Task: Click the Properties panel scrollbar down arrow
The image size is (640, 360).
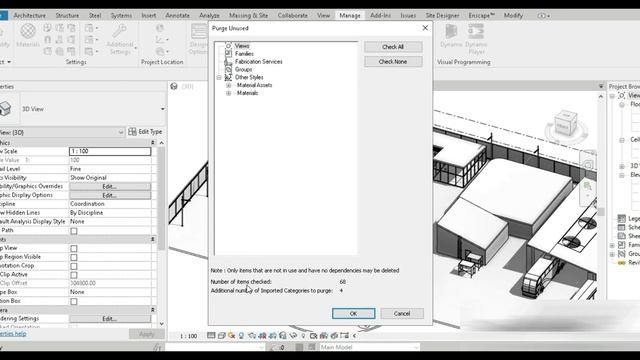Action: (162, 324)
